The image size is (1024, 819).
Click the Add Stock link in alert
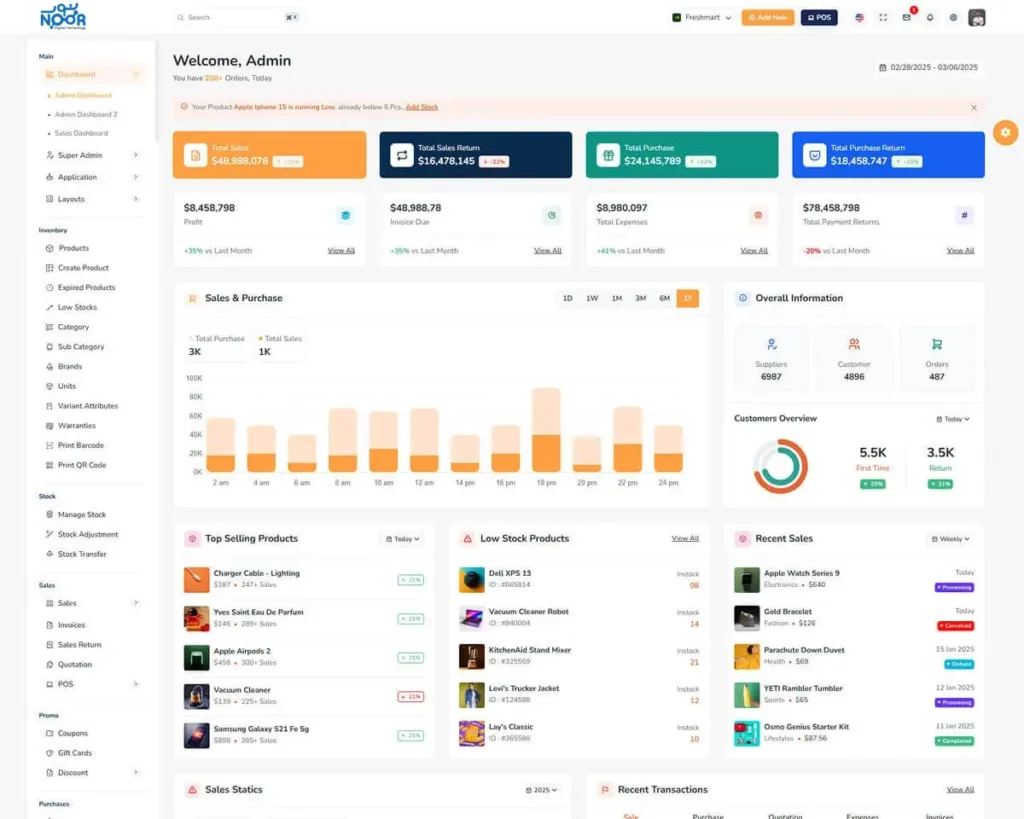[x=422, y=107]
